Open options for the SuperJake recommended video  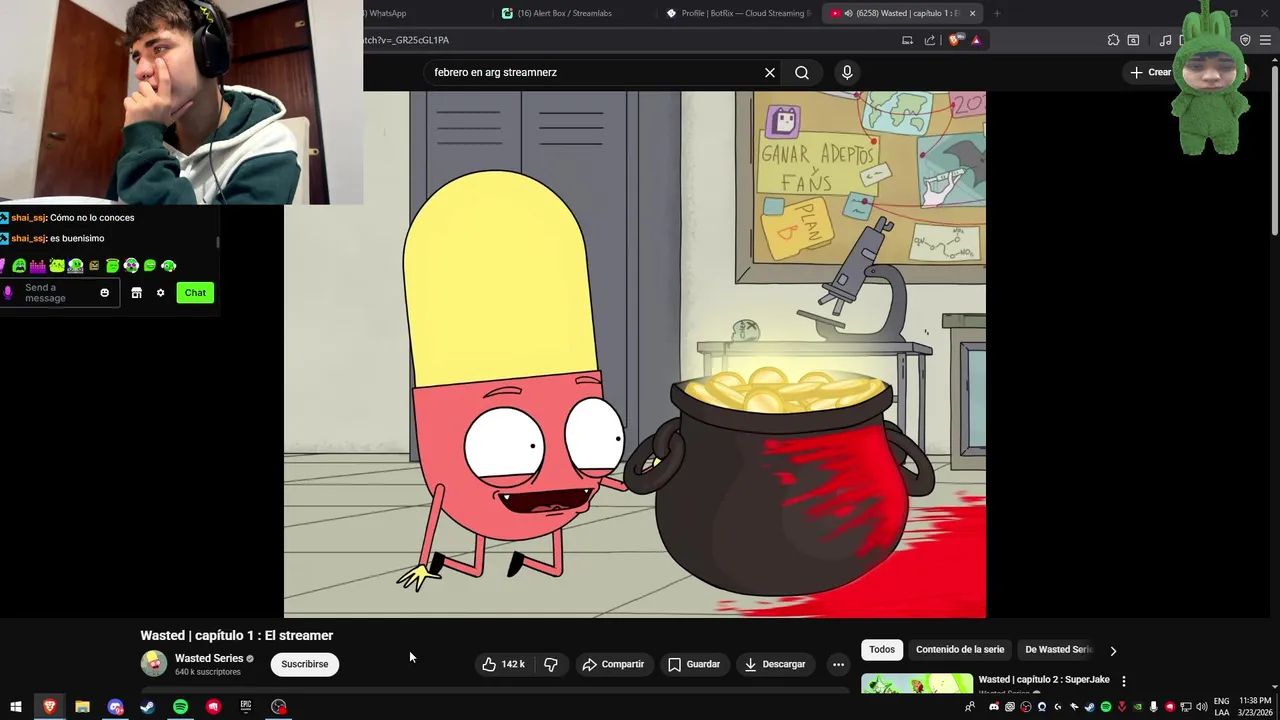coord(1123,681)
